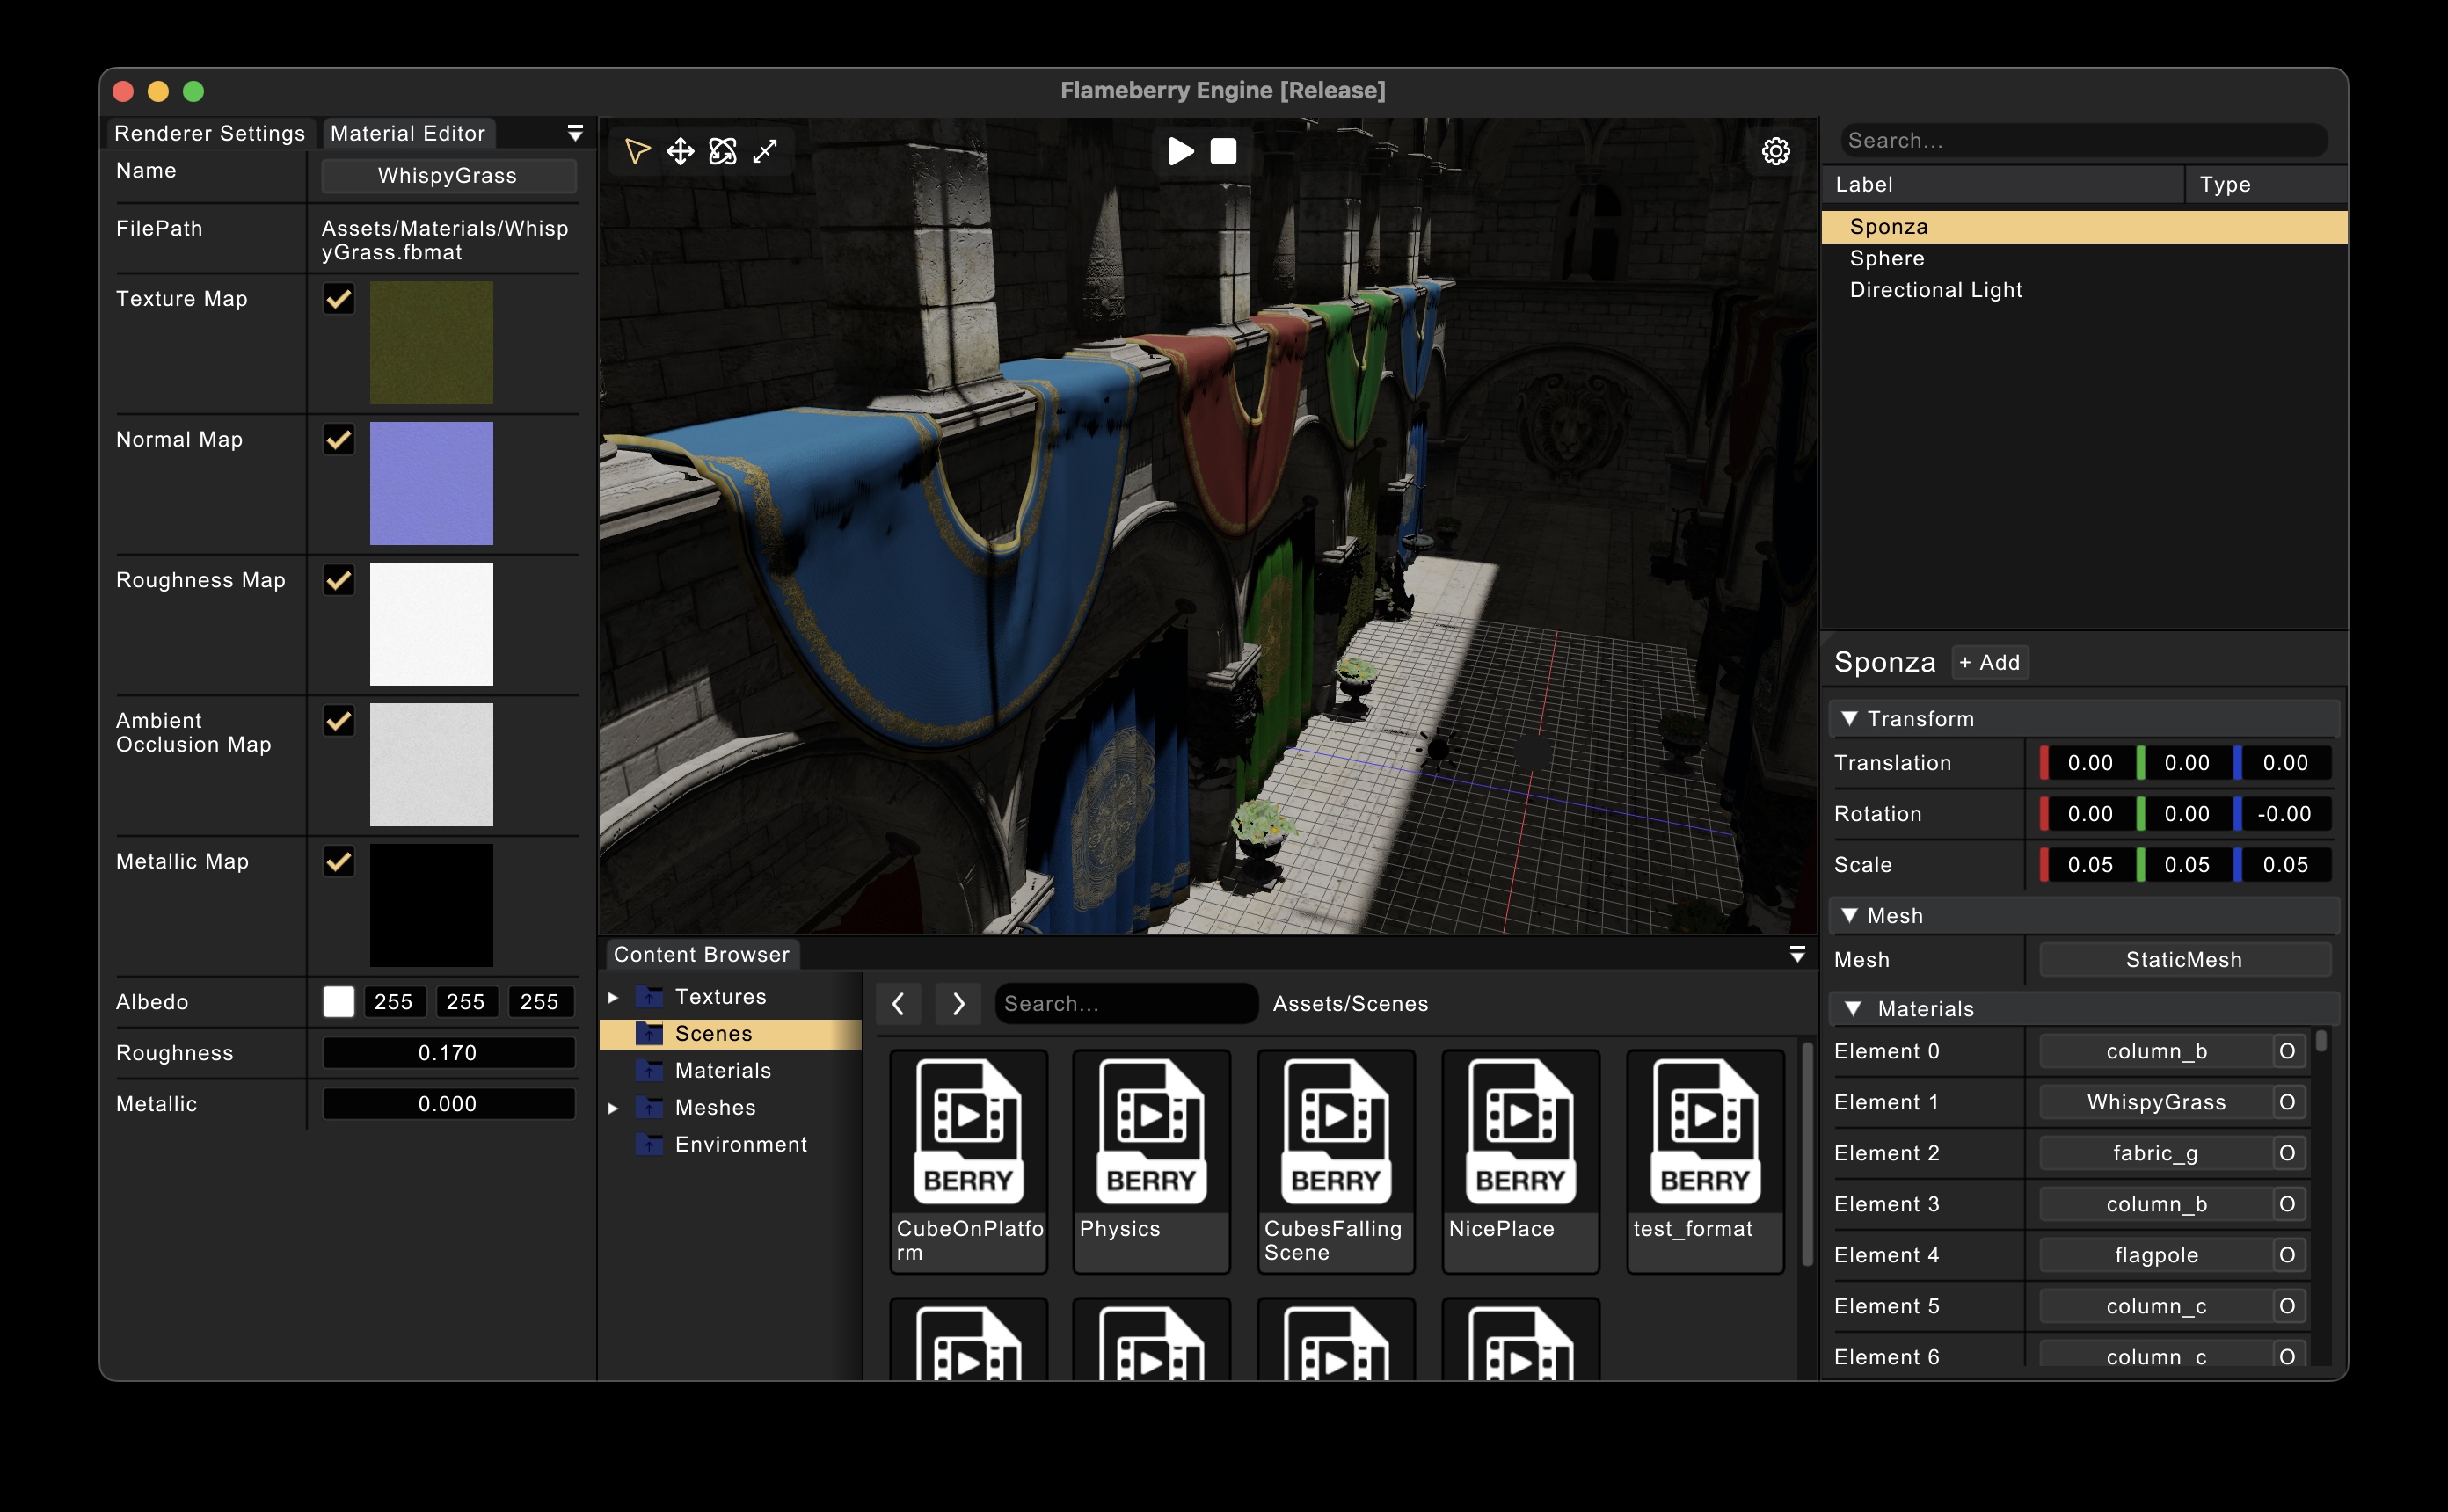Toggle the Roughness Map checkbox
This screenshot has height=1512, width=2448.
coord(339,580)
